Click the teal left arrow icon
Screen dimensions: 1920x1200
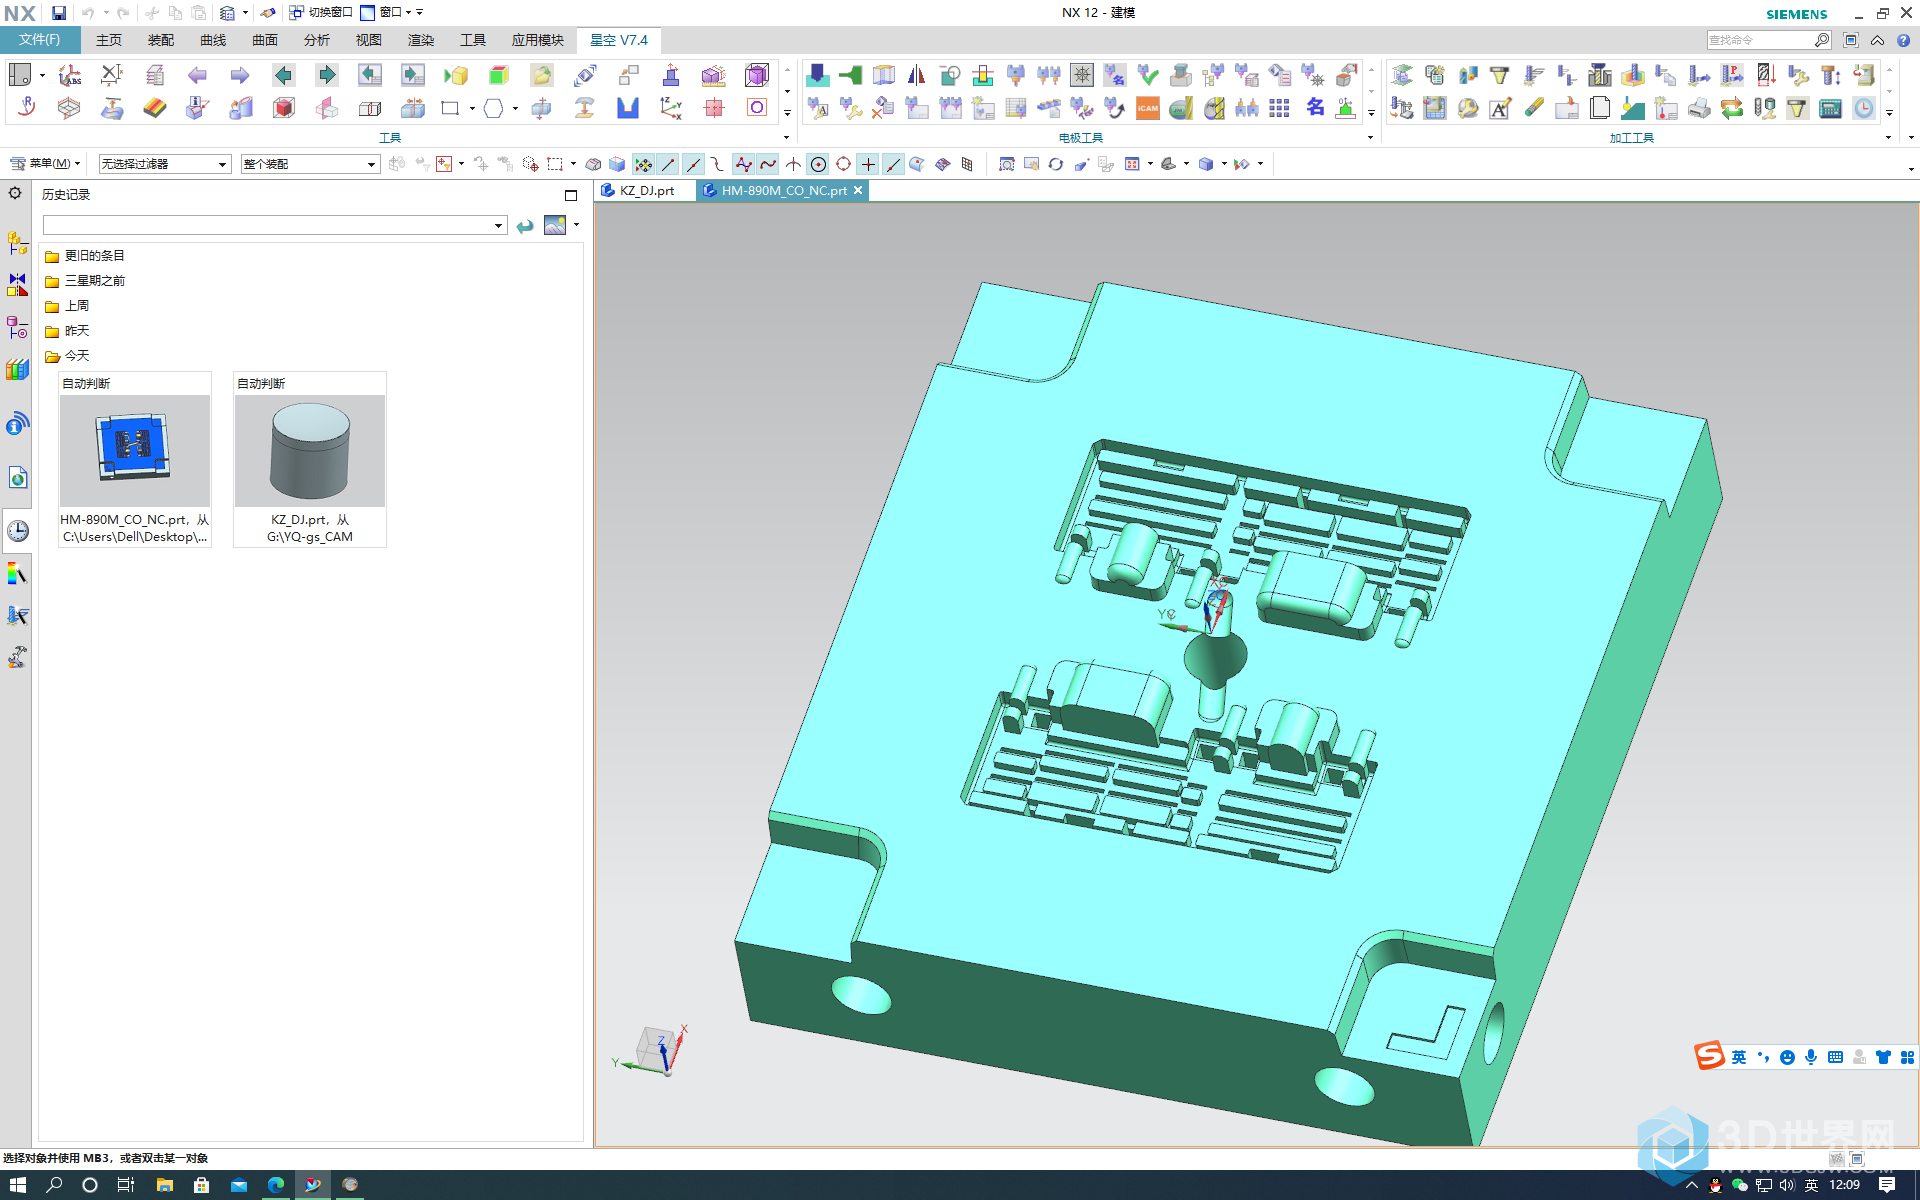[x=283, y=75]
